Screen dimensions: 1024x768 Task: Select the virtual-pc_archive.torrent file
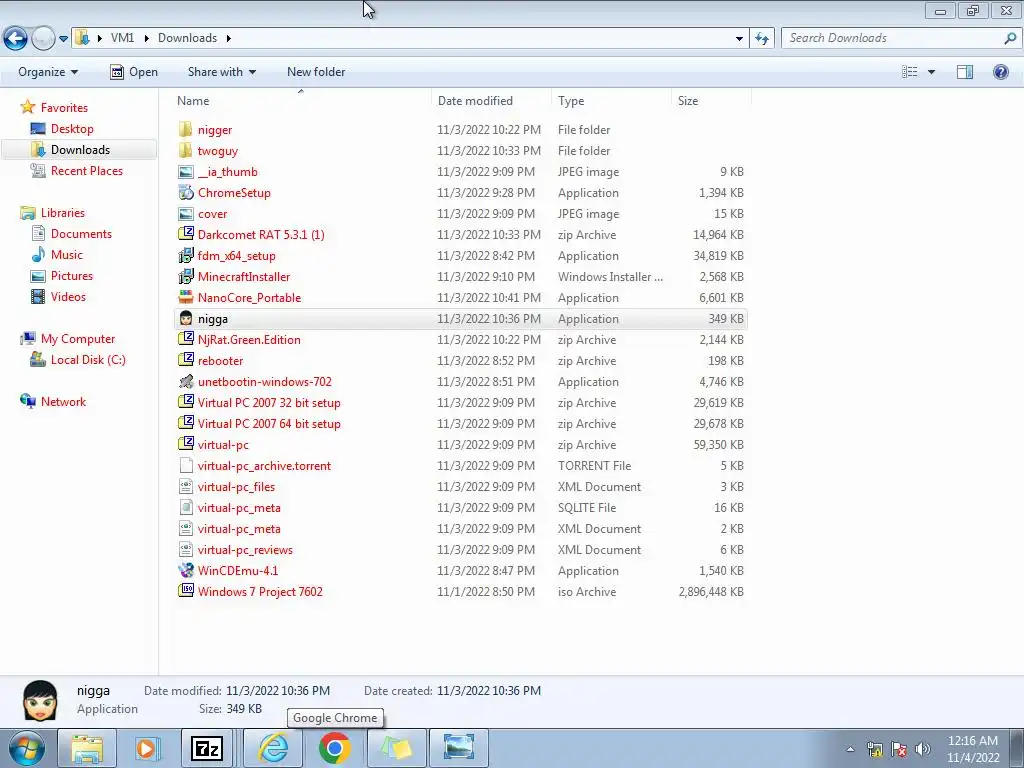264,466
